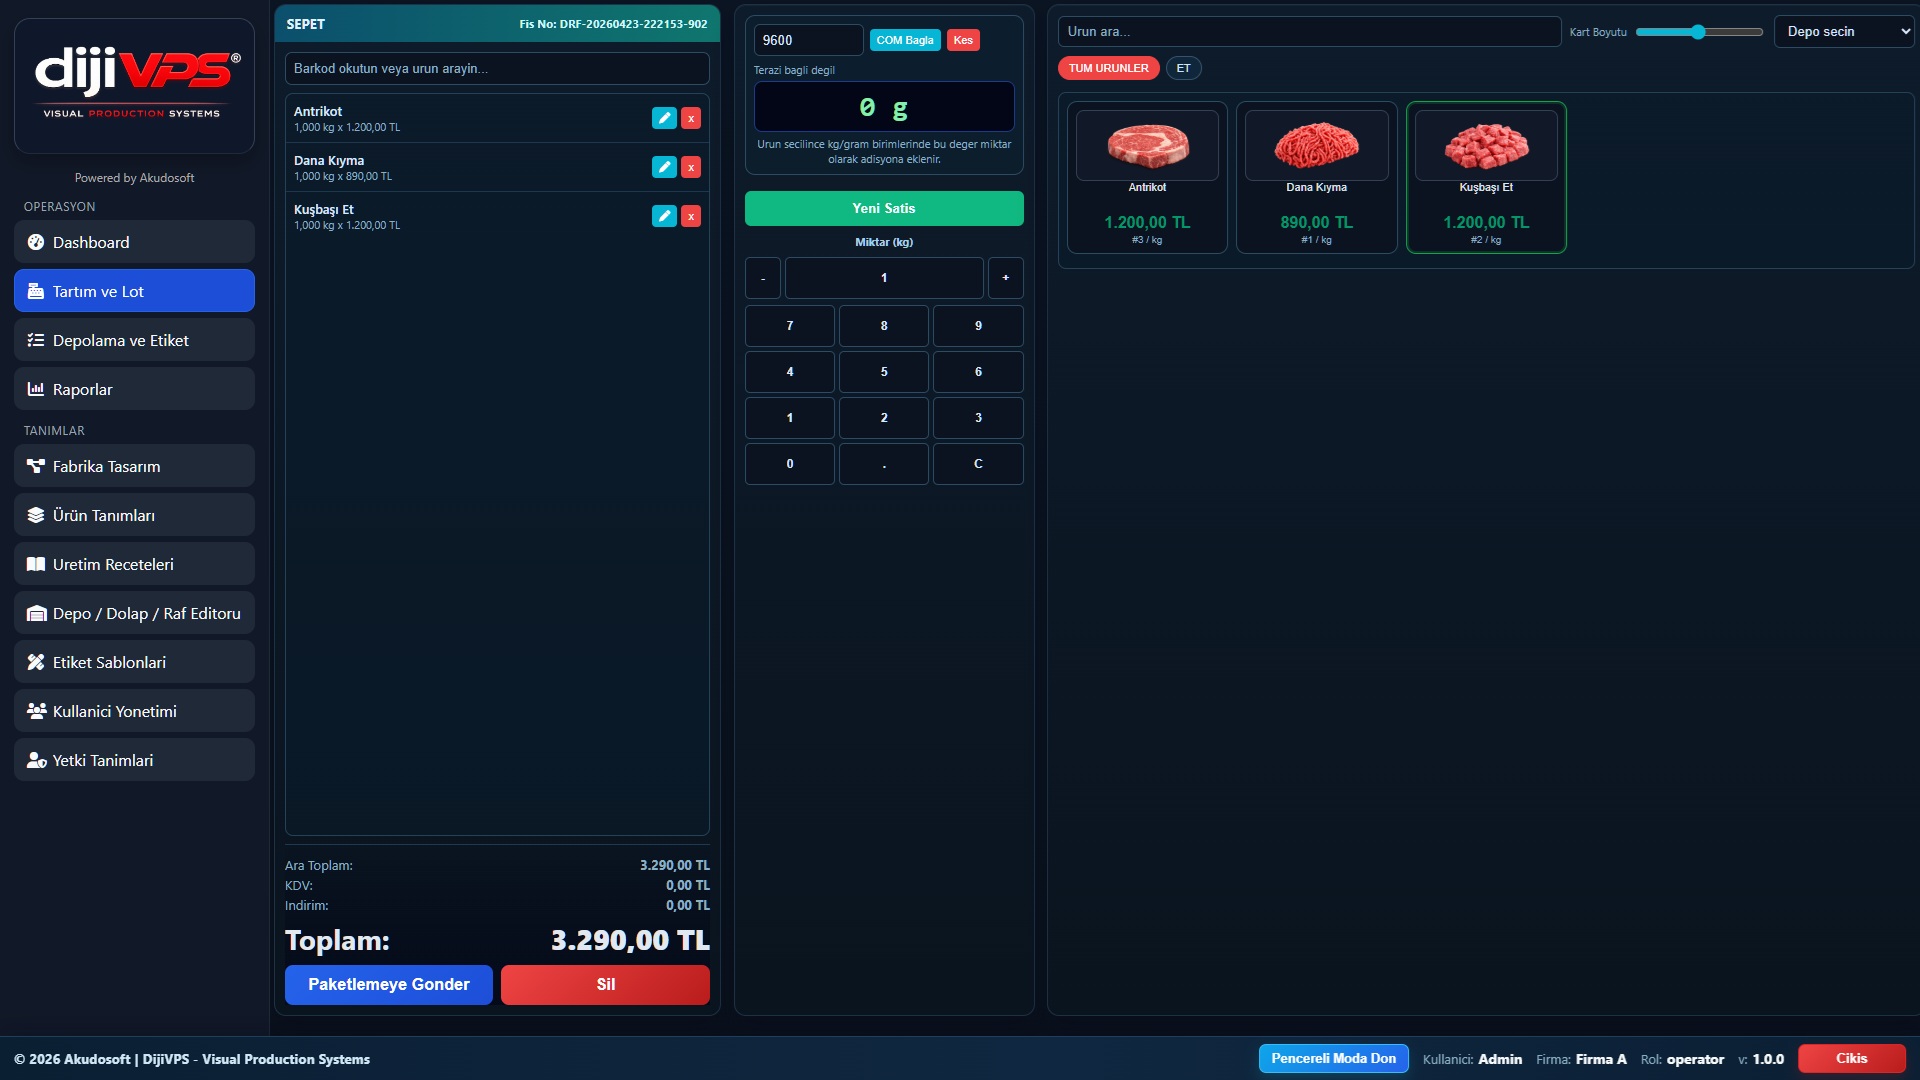Click the Tartım ve Lot scale icon
Image resolution: width=1920 pixels, height=1080 pixels.
coord(36,291)
